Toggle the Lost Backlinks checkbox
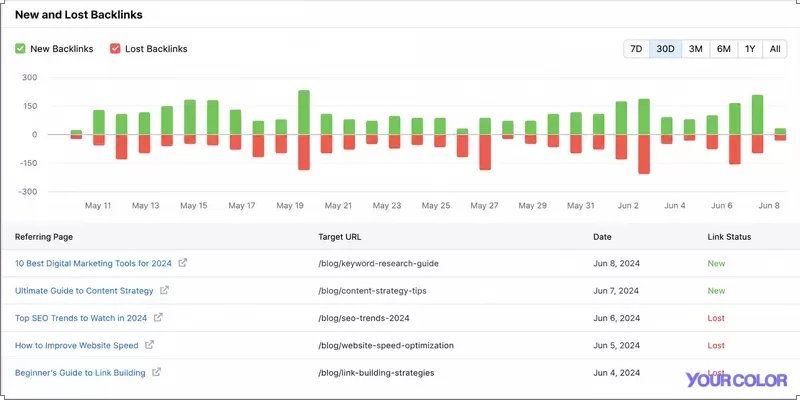Viewport: 800px width, 400px height. (x=115, y=49)
